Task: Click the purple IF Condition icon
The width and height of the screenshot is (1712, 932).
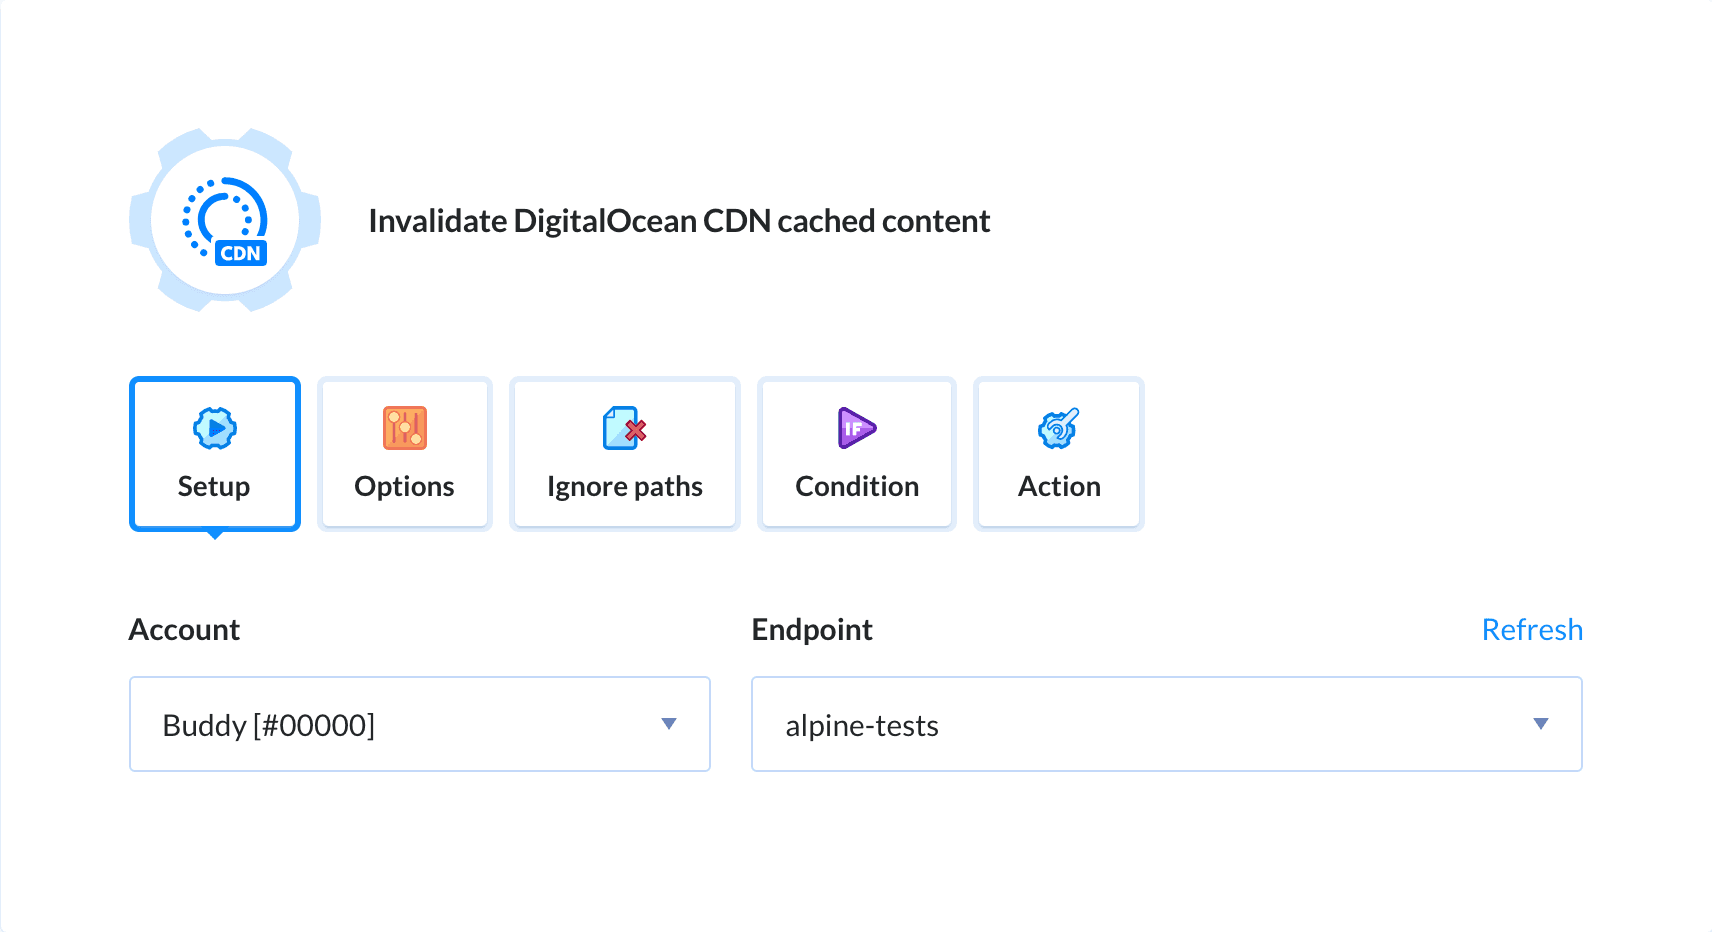Action: [856, 428]
